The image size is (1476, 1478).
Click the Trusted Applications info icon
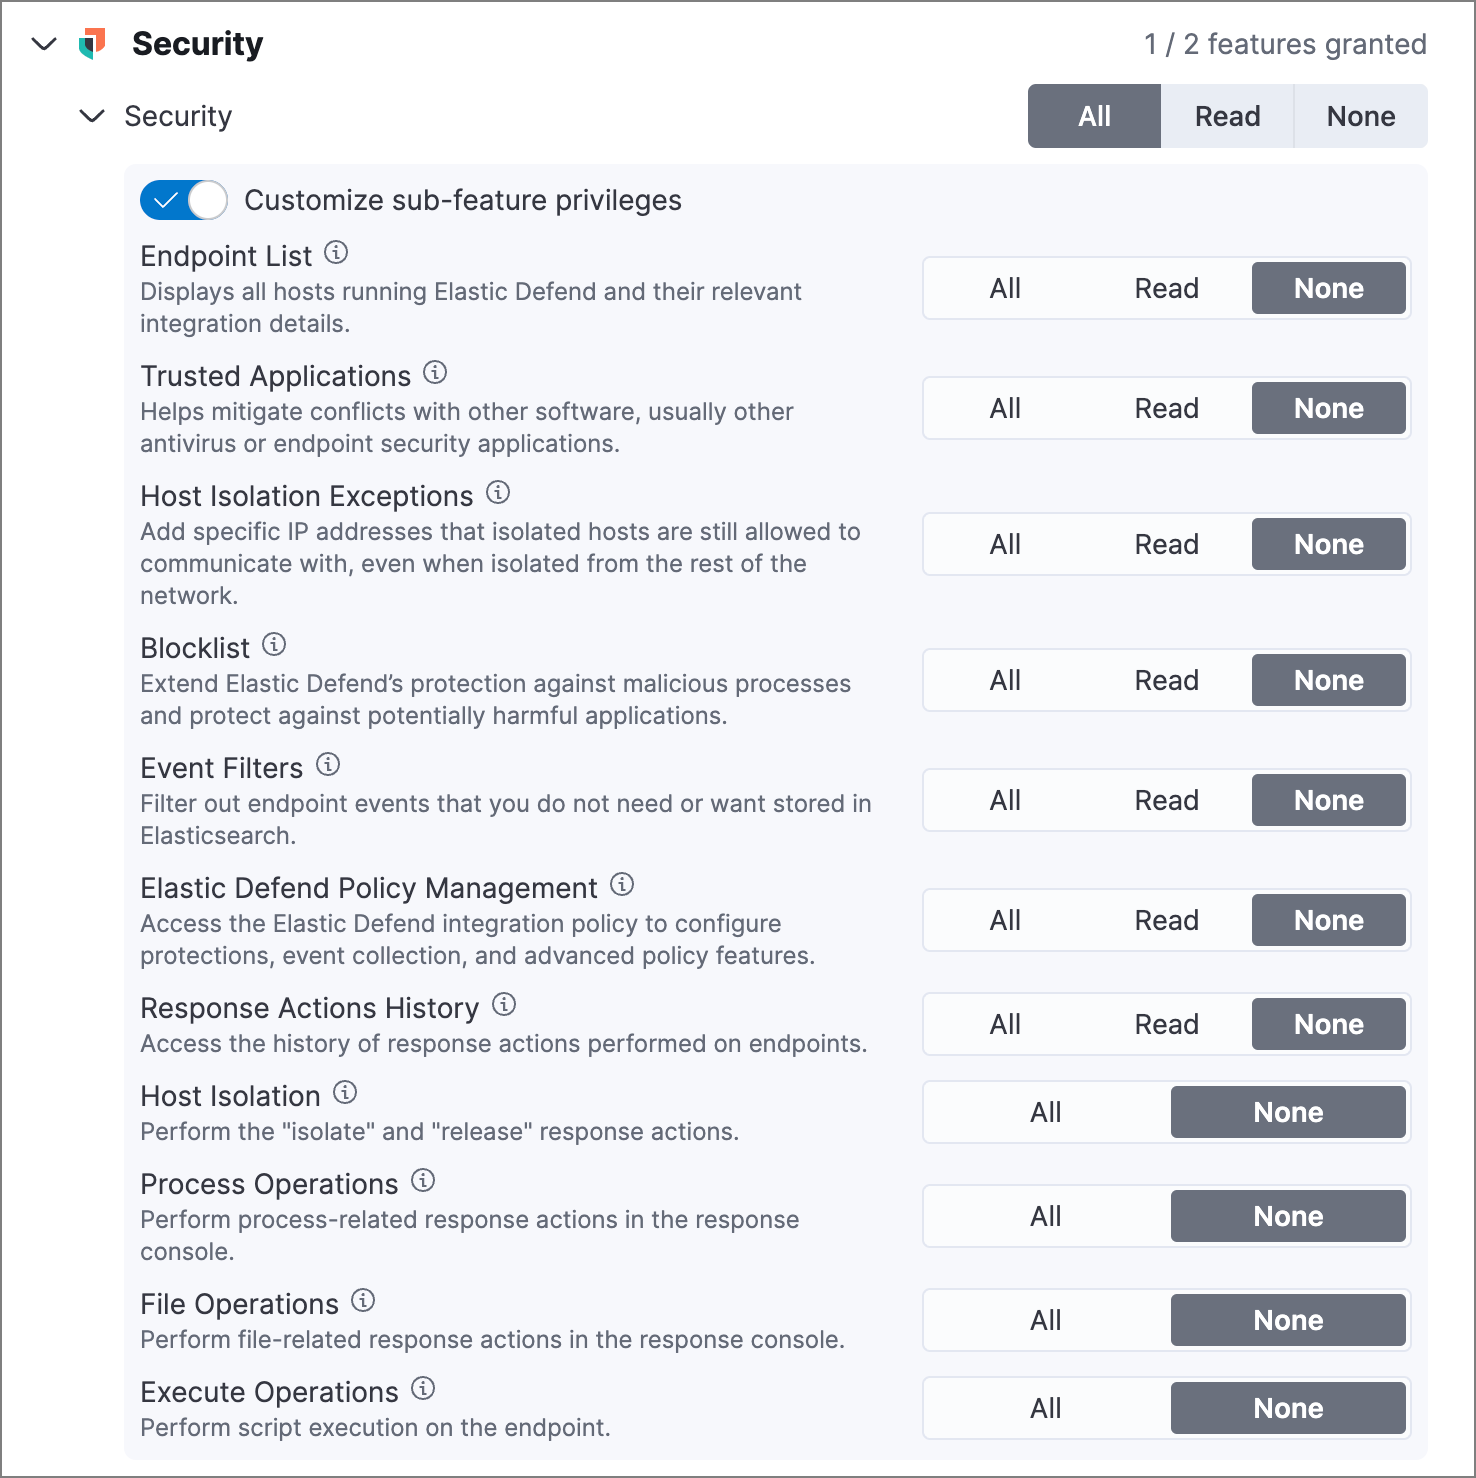click(435, 372)
